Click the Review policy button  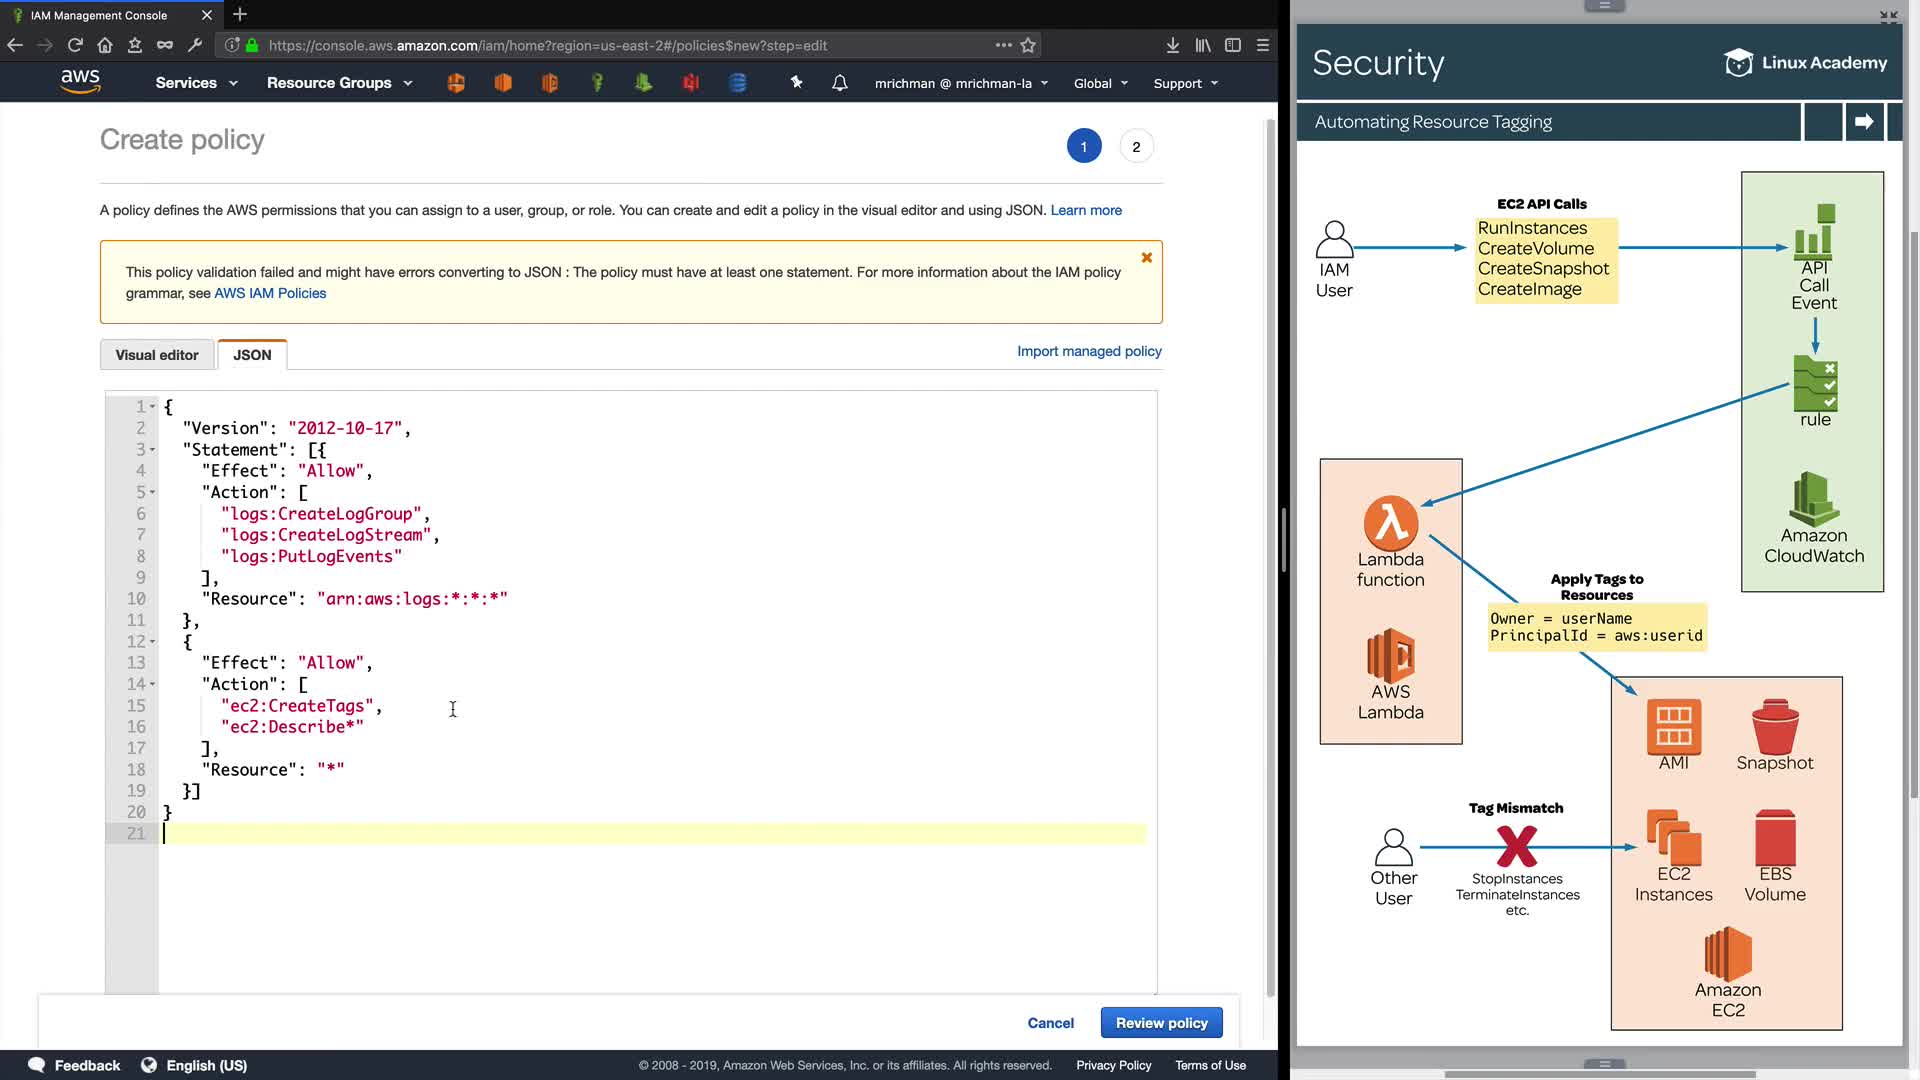1161,1023
